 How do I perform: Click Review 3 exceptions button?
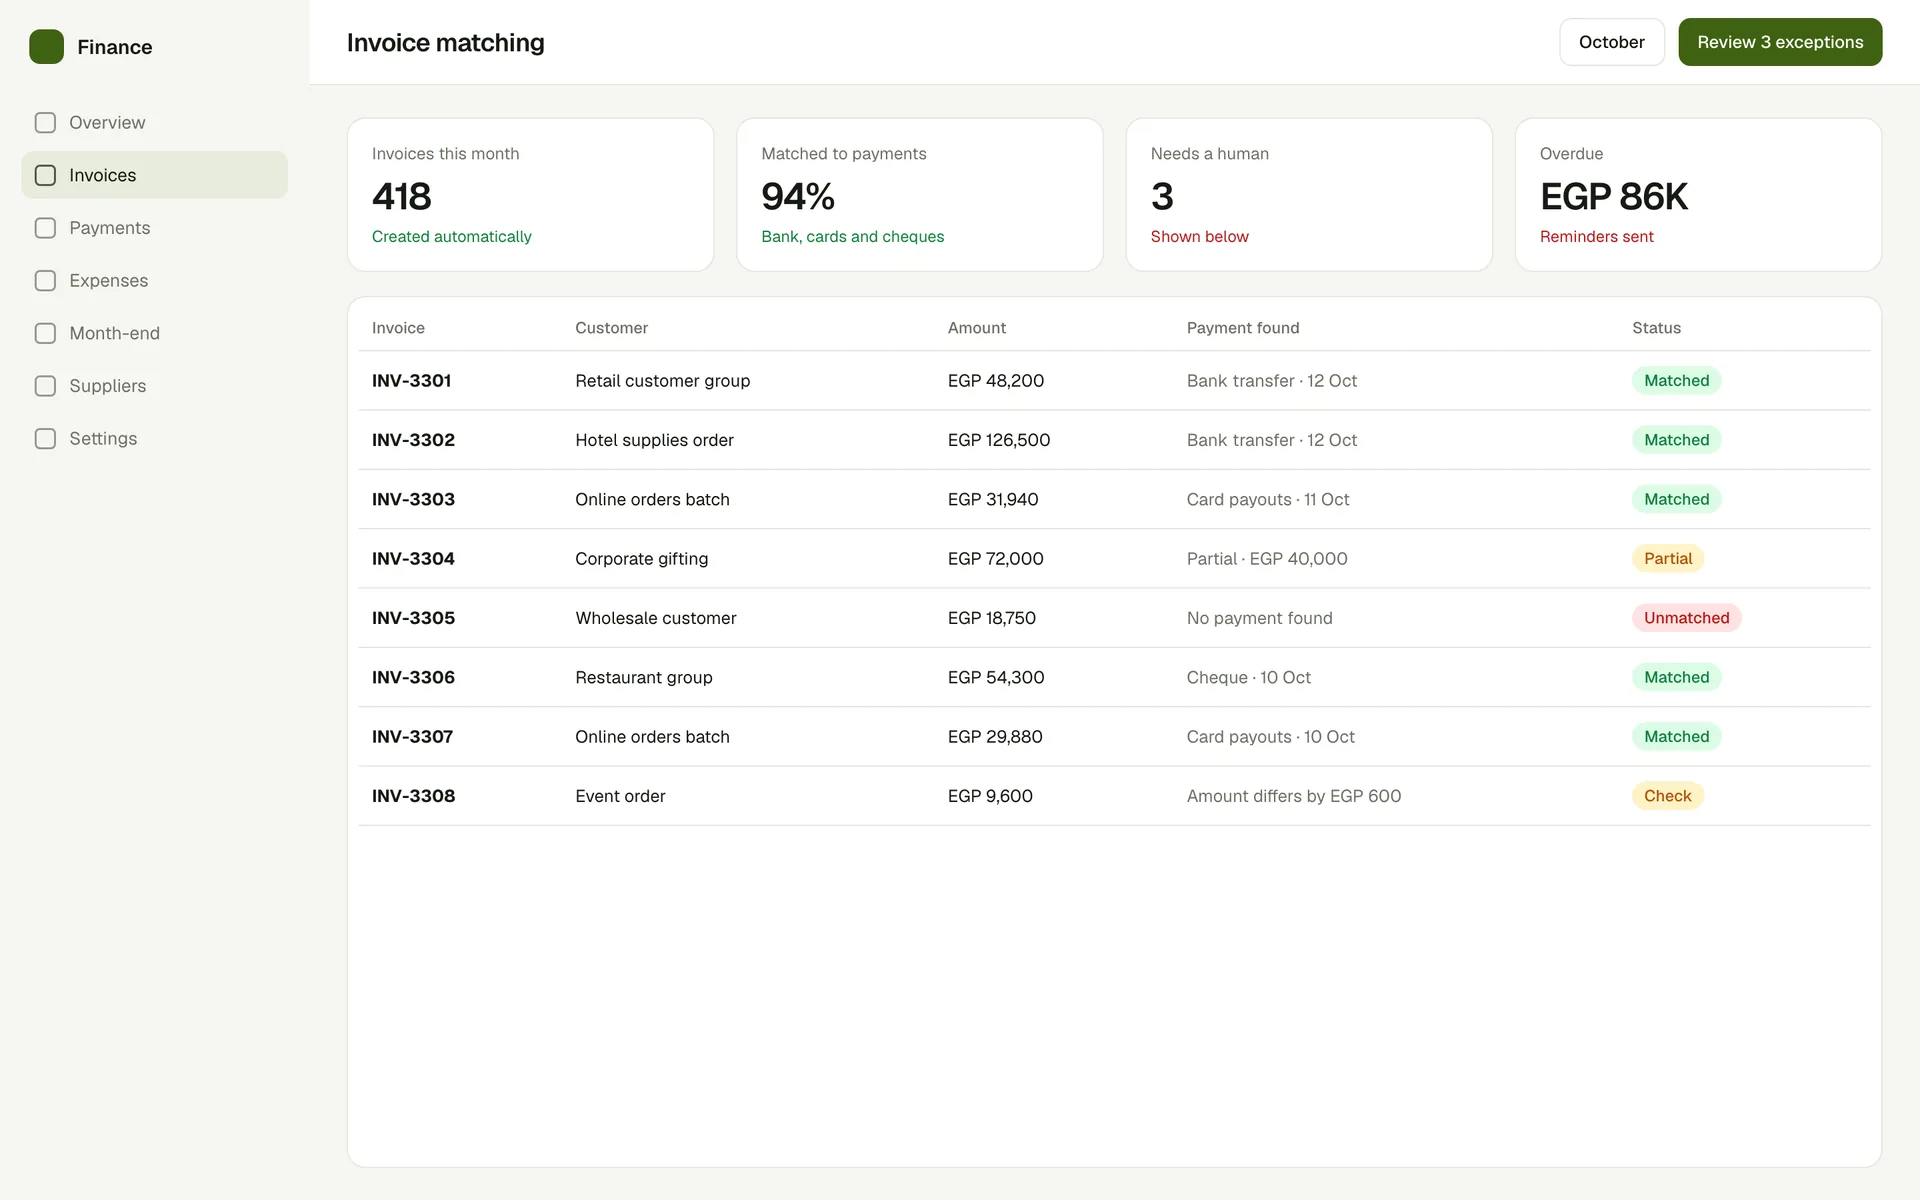point(1780,42)
